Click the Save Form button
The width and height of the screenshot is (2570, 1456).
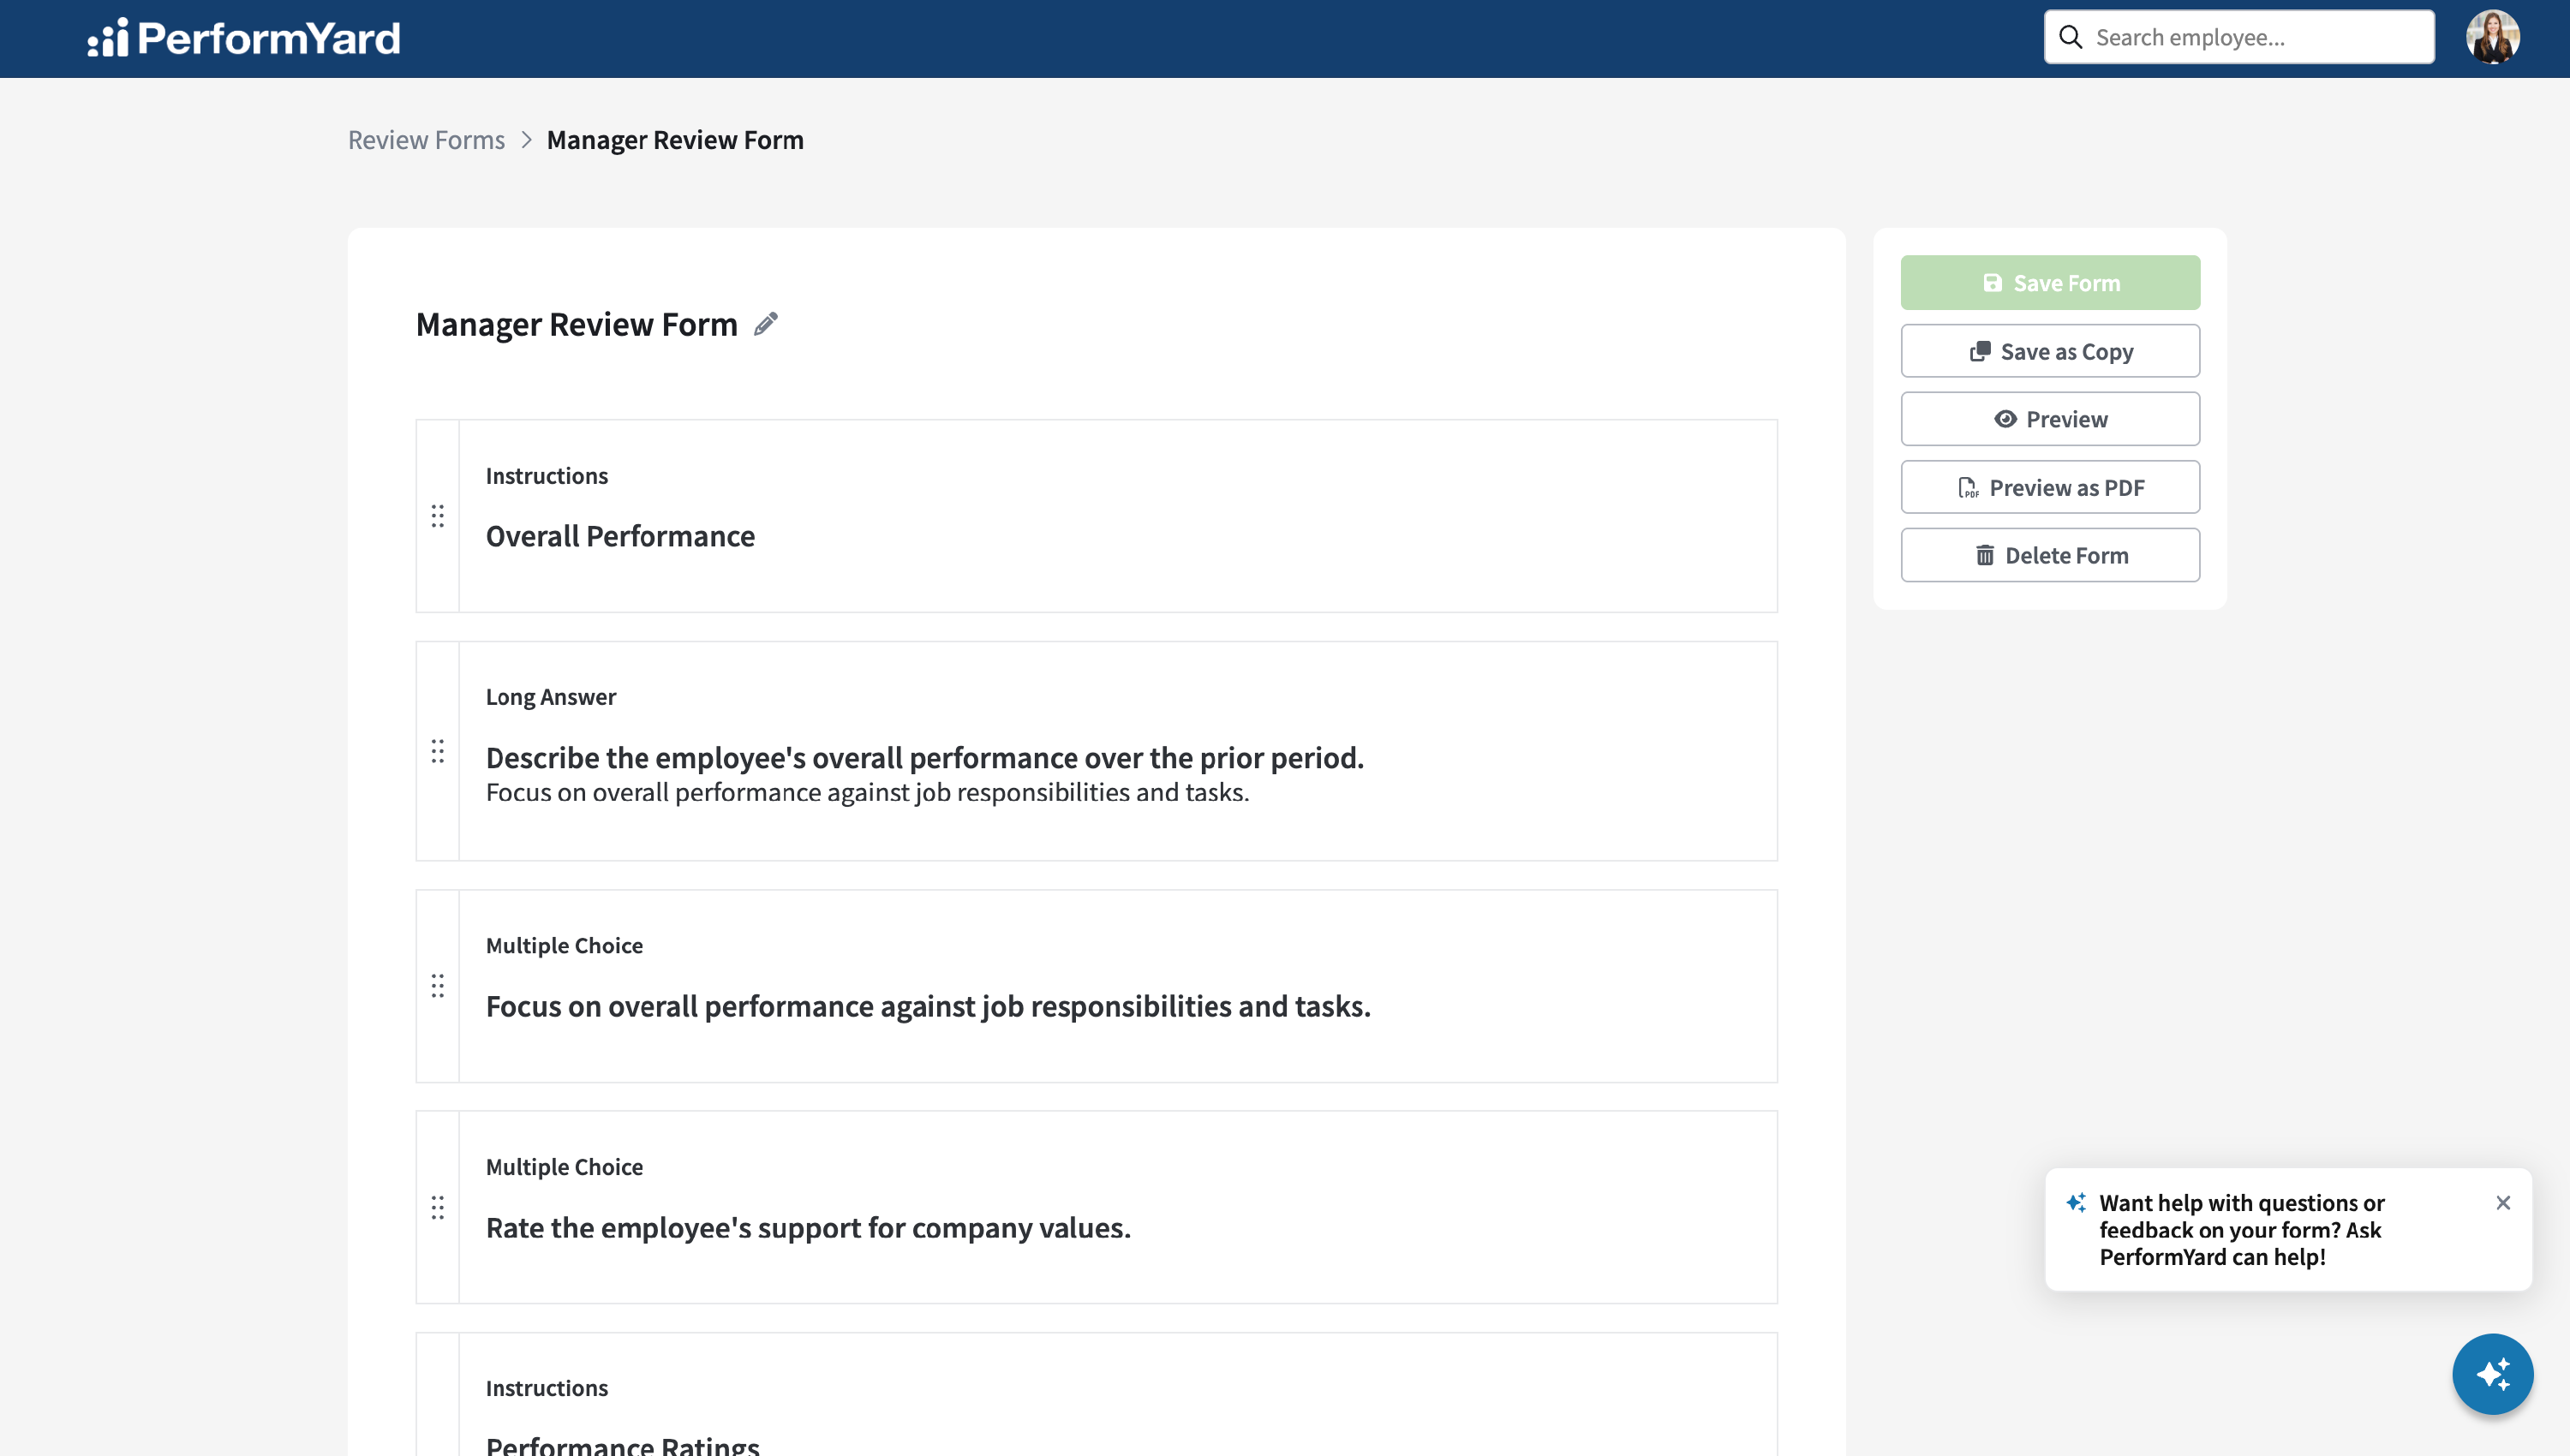(2050, 283)
